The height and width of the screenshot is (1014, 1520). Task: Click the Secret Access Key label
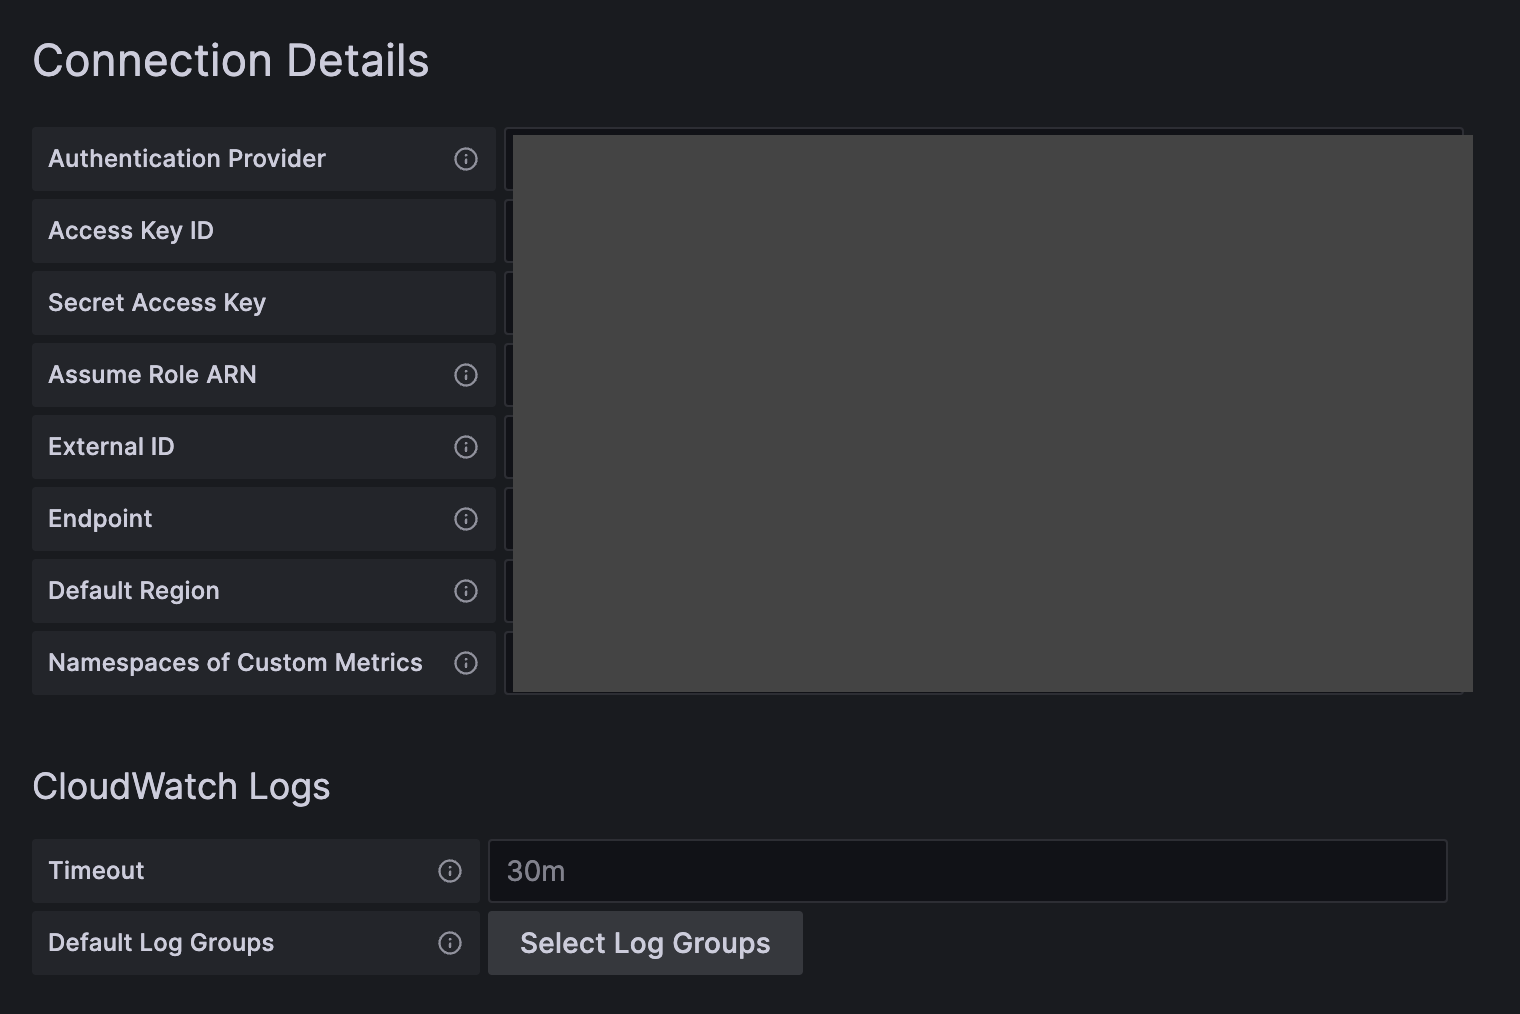point(157,303)
